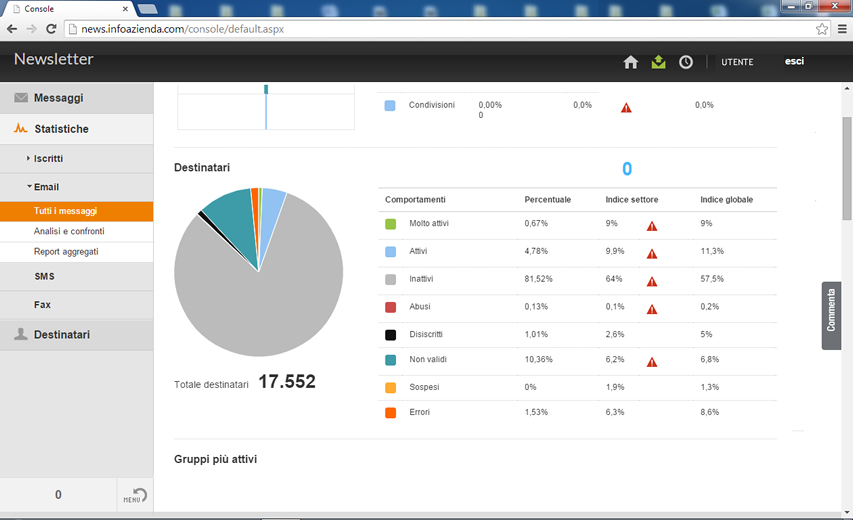The height and width of the screenshot is (520, 853).
Task: Click Non validi teal swatch
Action: click(x=391, y=360)
